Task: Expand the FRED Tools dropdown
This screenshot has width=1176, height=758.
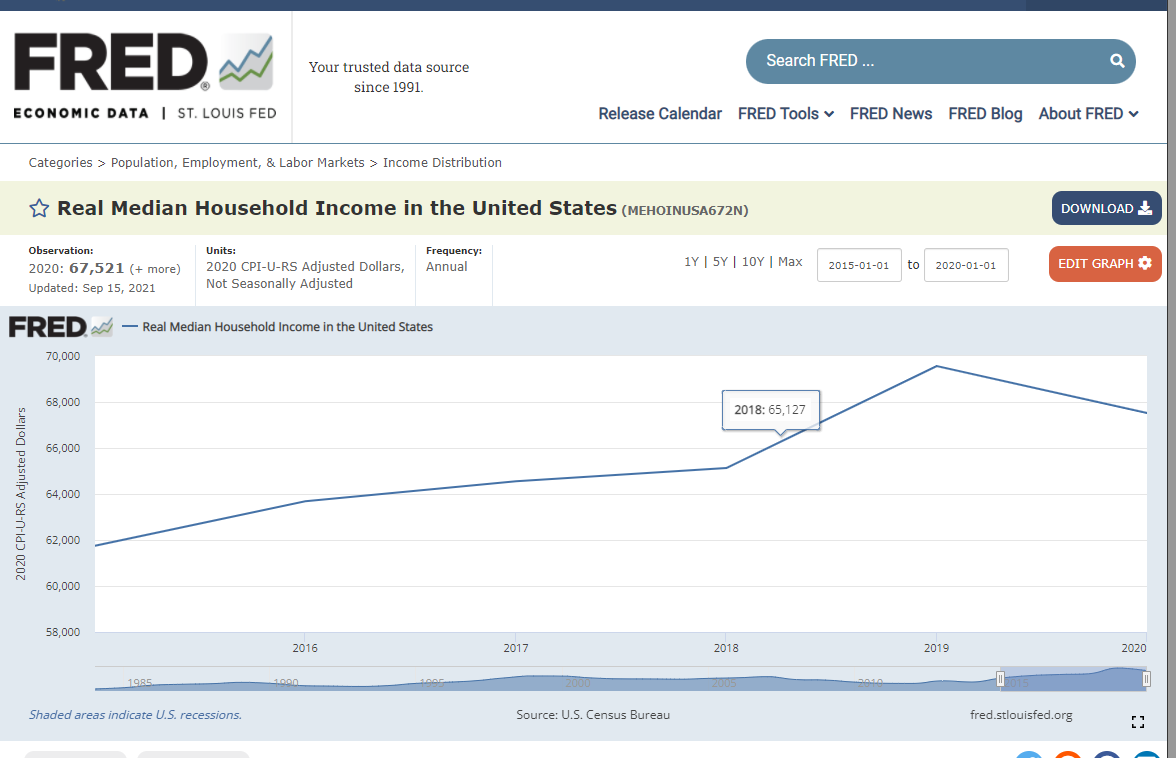Action: [785, 114]
